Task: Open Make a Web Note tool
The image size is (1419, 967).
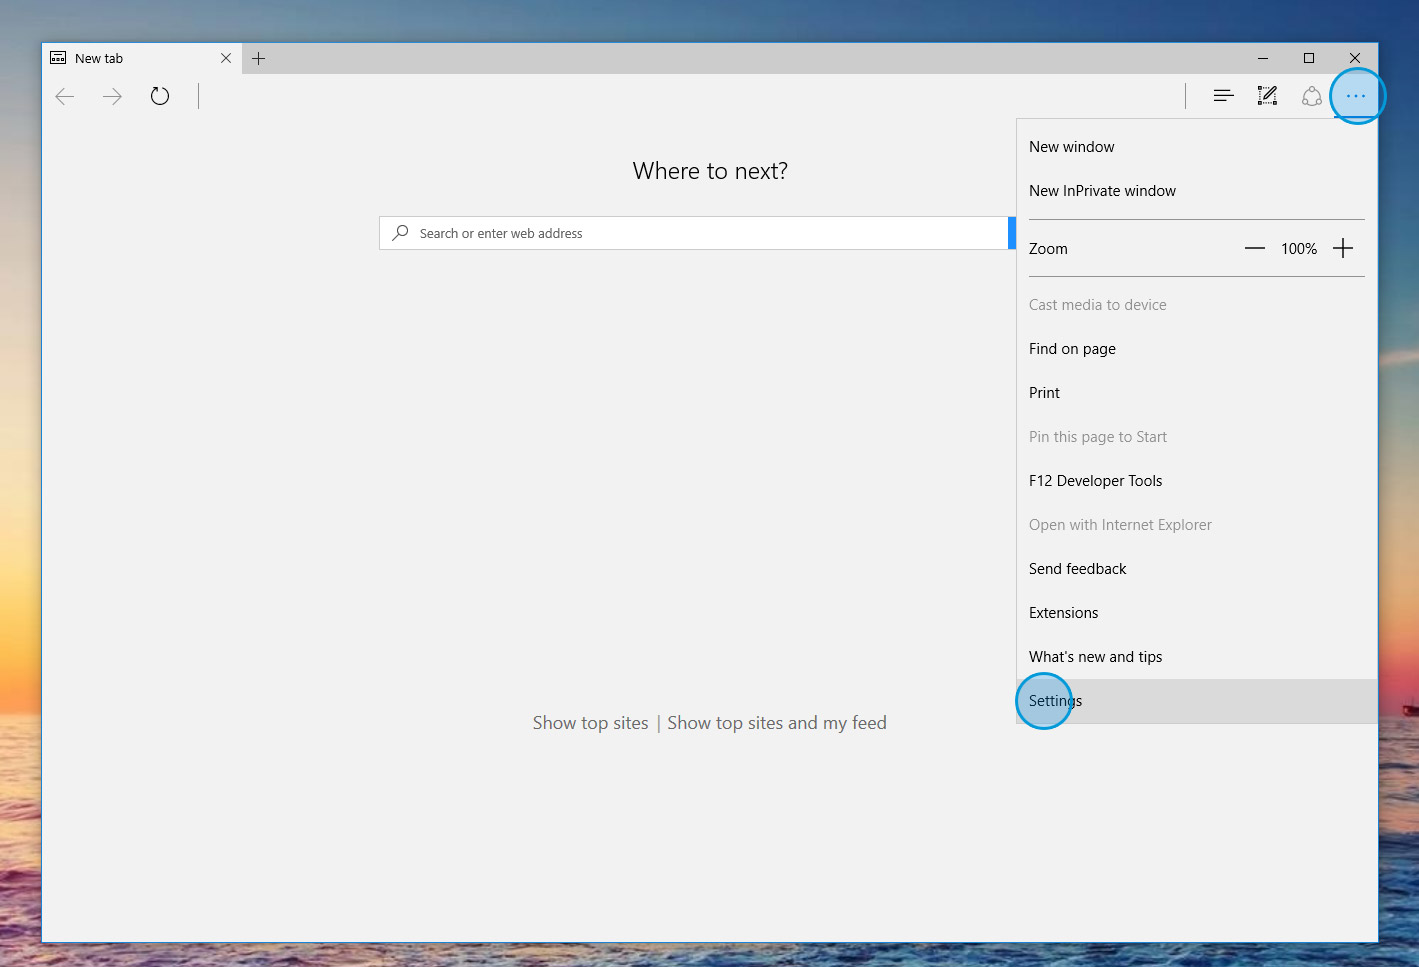Action: point(1267,96)
